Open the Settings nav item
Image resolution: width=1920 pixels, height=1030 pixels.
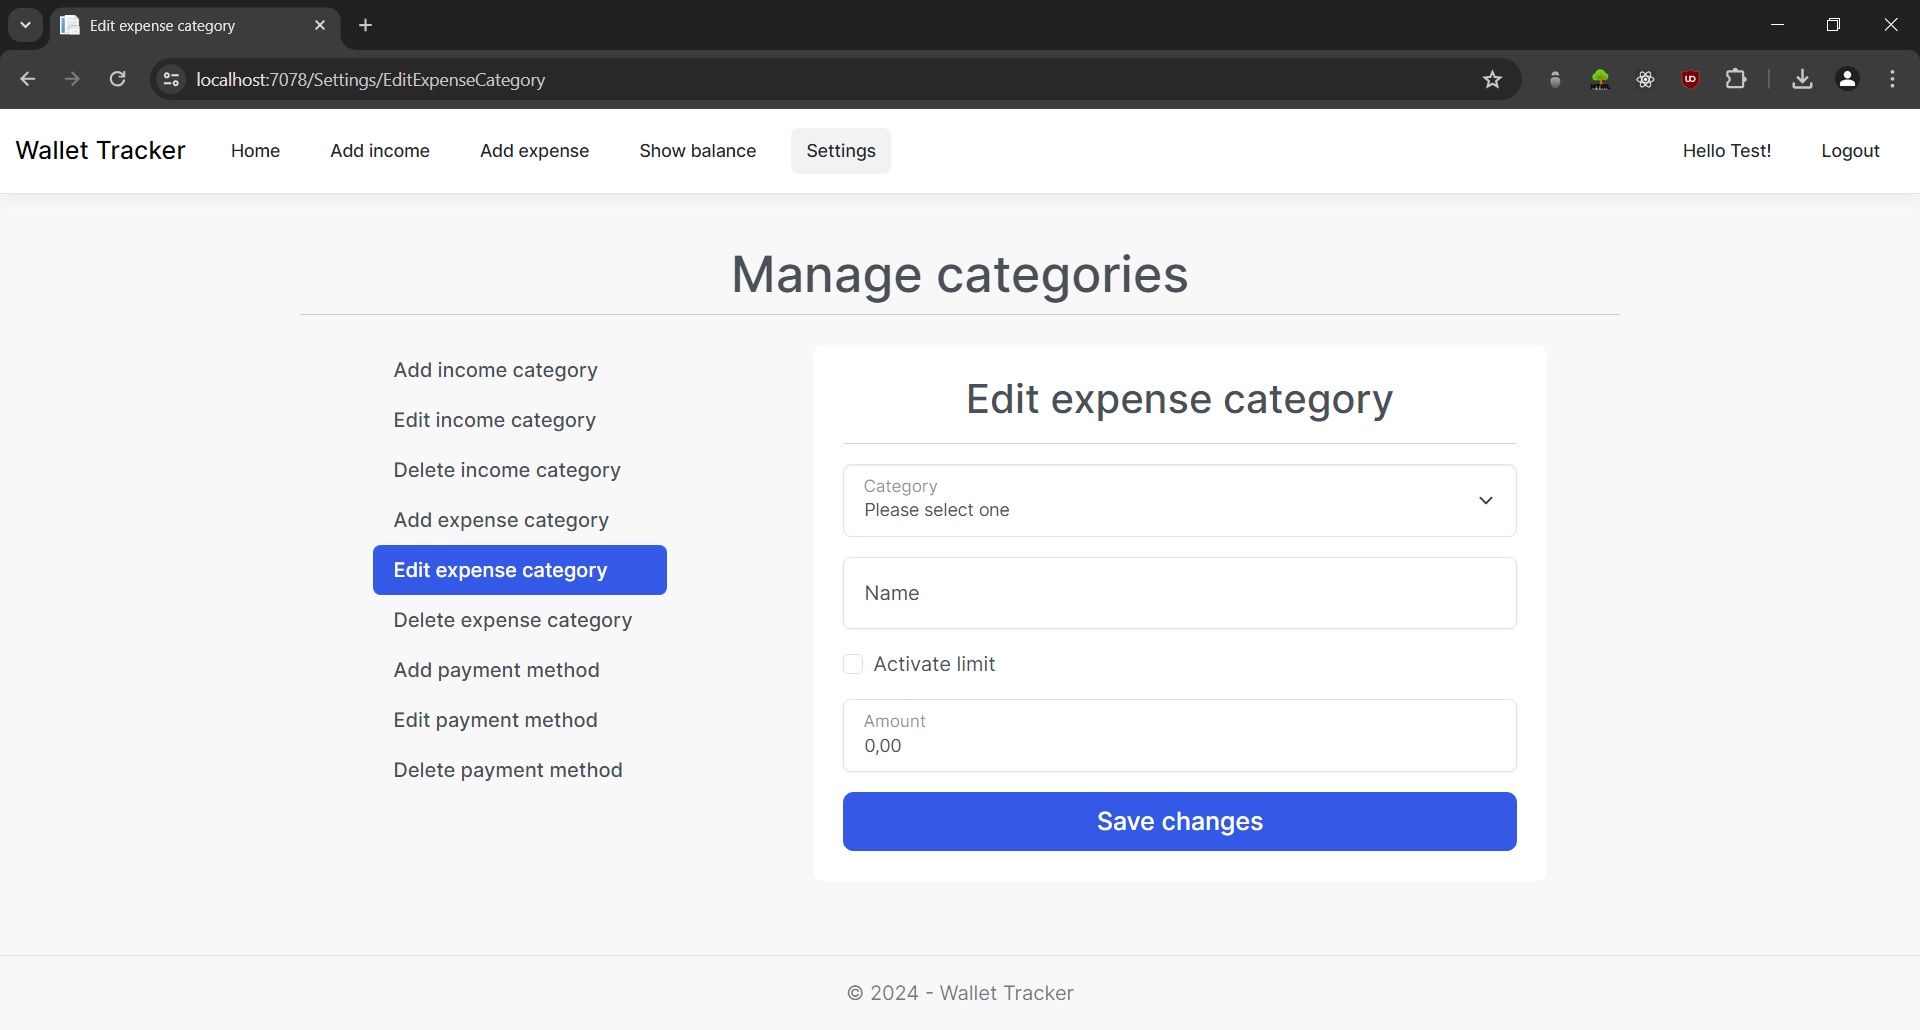point(840,151)
